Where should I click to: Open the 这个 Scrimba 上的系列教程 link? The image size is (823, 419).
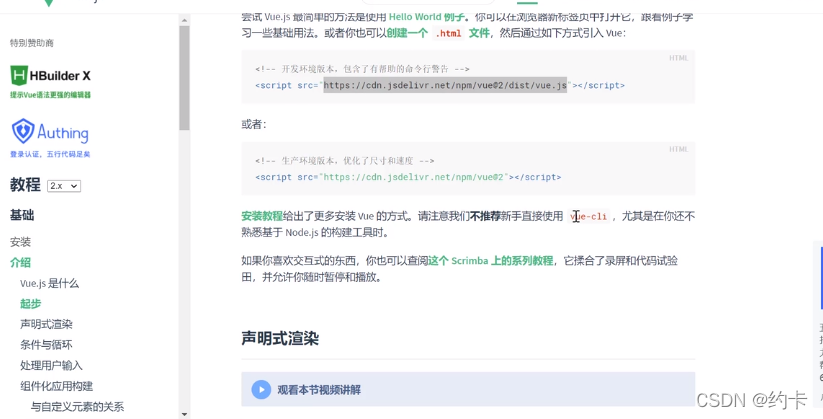pos(490,260)
